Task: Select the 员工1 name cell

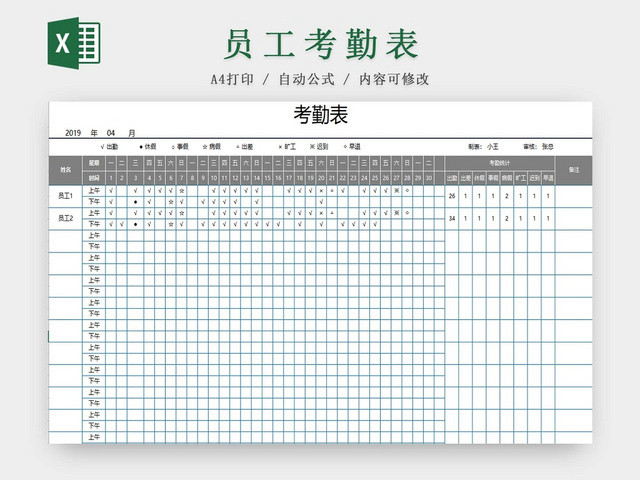Action: [65, 195]
